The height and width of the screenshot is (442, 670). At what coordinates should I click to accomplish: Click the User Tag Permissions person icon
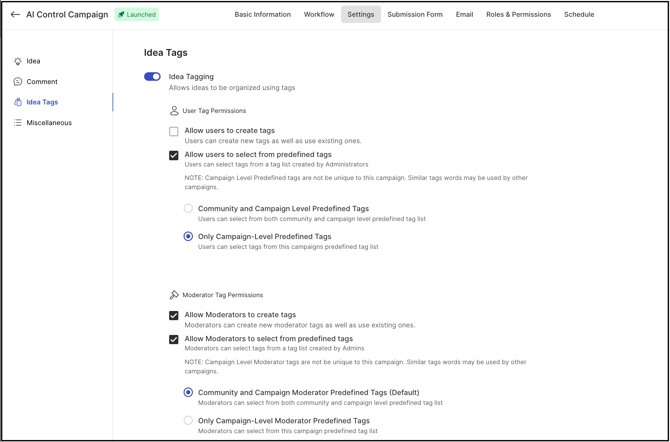point(174,111)
